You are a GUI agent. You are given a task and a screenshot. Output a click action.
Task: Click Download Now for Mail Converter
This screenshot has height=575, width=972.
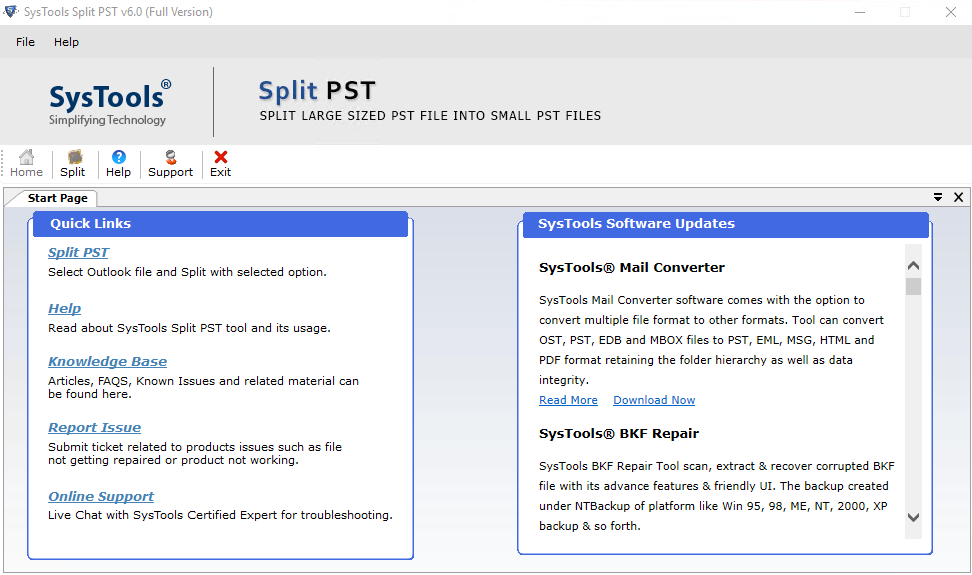coord(654,400)
